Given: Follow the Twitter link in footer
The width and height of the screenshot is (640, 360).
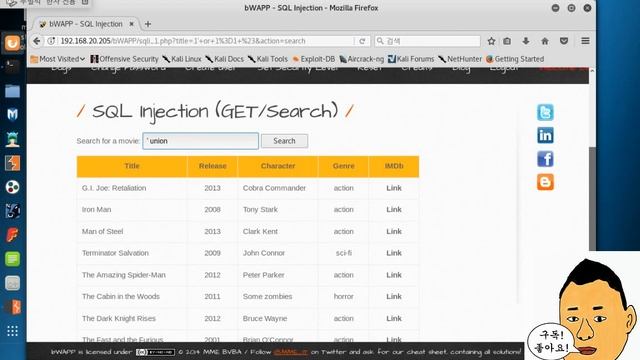Looking at the screenshot, I should tap(291, 352).
